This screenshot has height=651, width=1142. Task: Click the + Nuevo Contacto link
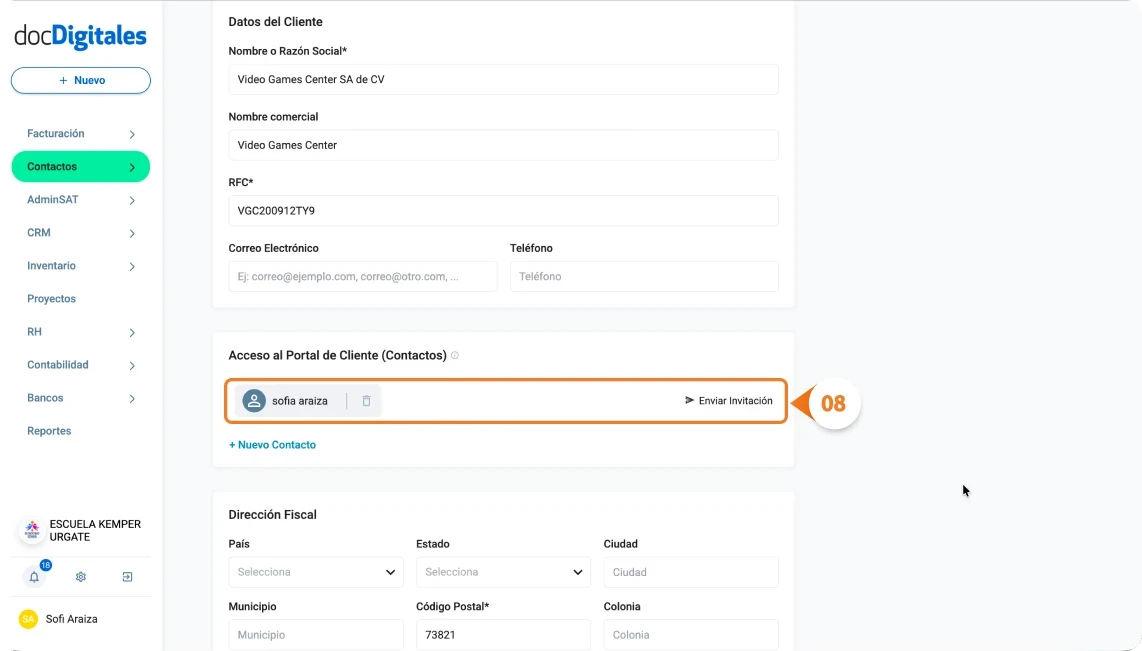[272, 444]
